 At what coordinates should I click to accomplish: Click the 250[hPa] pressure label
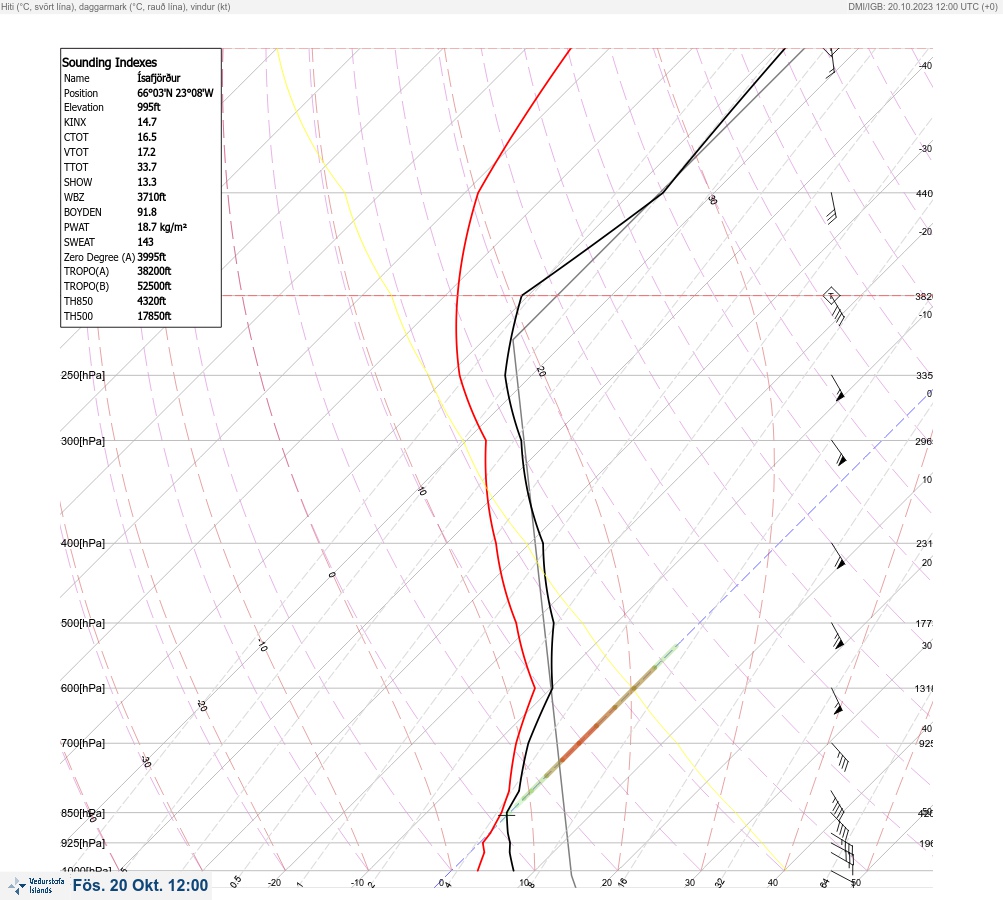point(83,375)
